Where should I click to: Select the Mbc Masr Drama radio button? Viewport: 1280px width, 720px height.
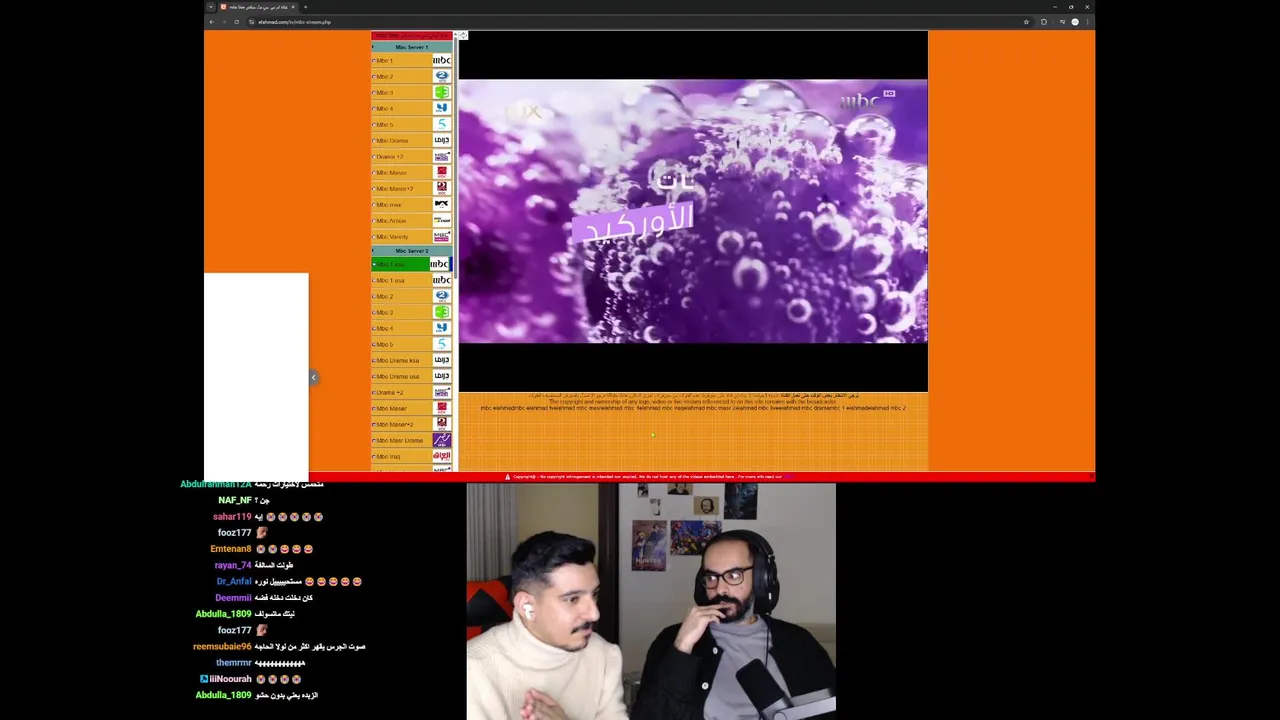pos(374,441)
